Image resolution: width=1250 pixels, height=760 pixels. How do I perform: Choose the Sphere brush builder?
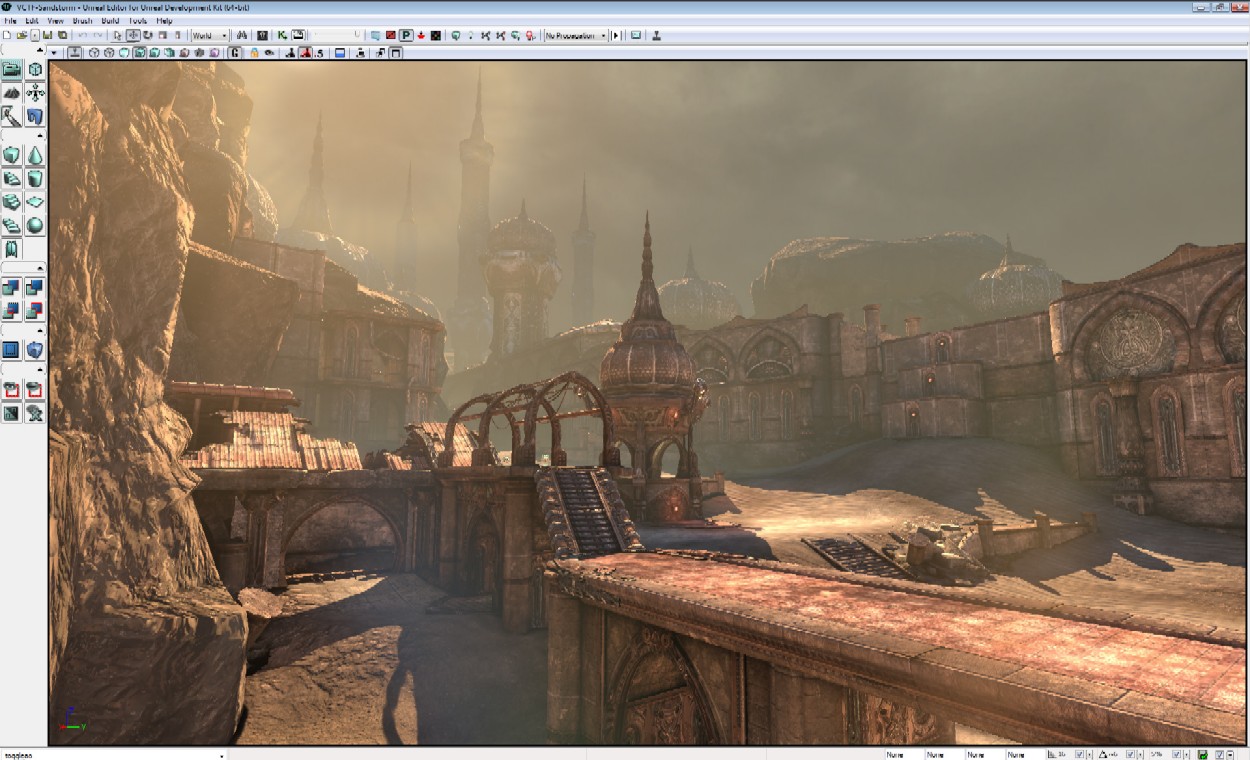tap(35, 225)
